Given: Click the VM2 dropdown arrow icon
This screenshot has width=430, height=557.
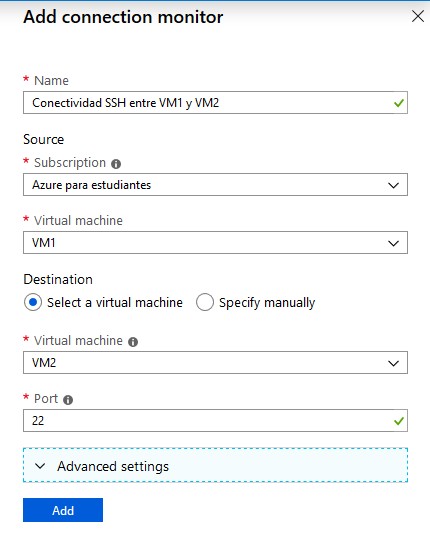Looking at the screenshot, I should point(393,363).
